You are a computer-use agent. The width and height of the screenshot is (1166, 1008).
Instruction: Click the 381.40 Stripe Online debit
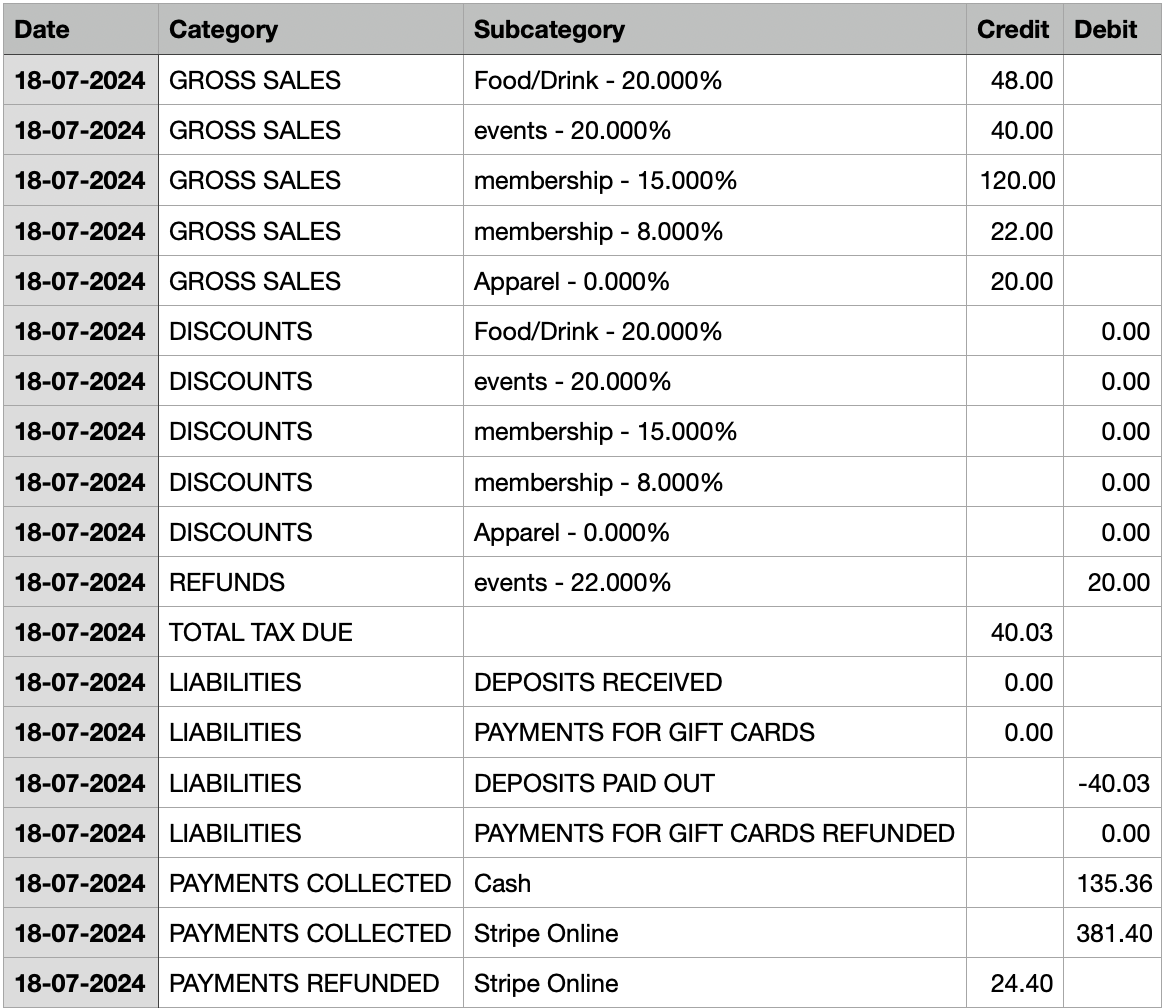click(x=1114, y=933)
